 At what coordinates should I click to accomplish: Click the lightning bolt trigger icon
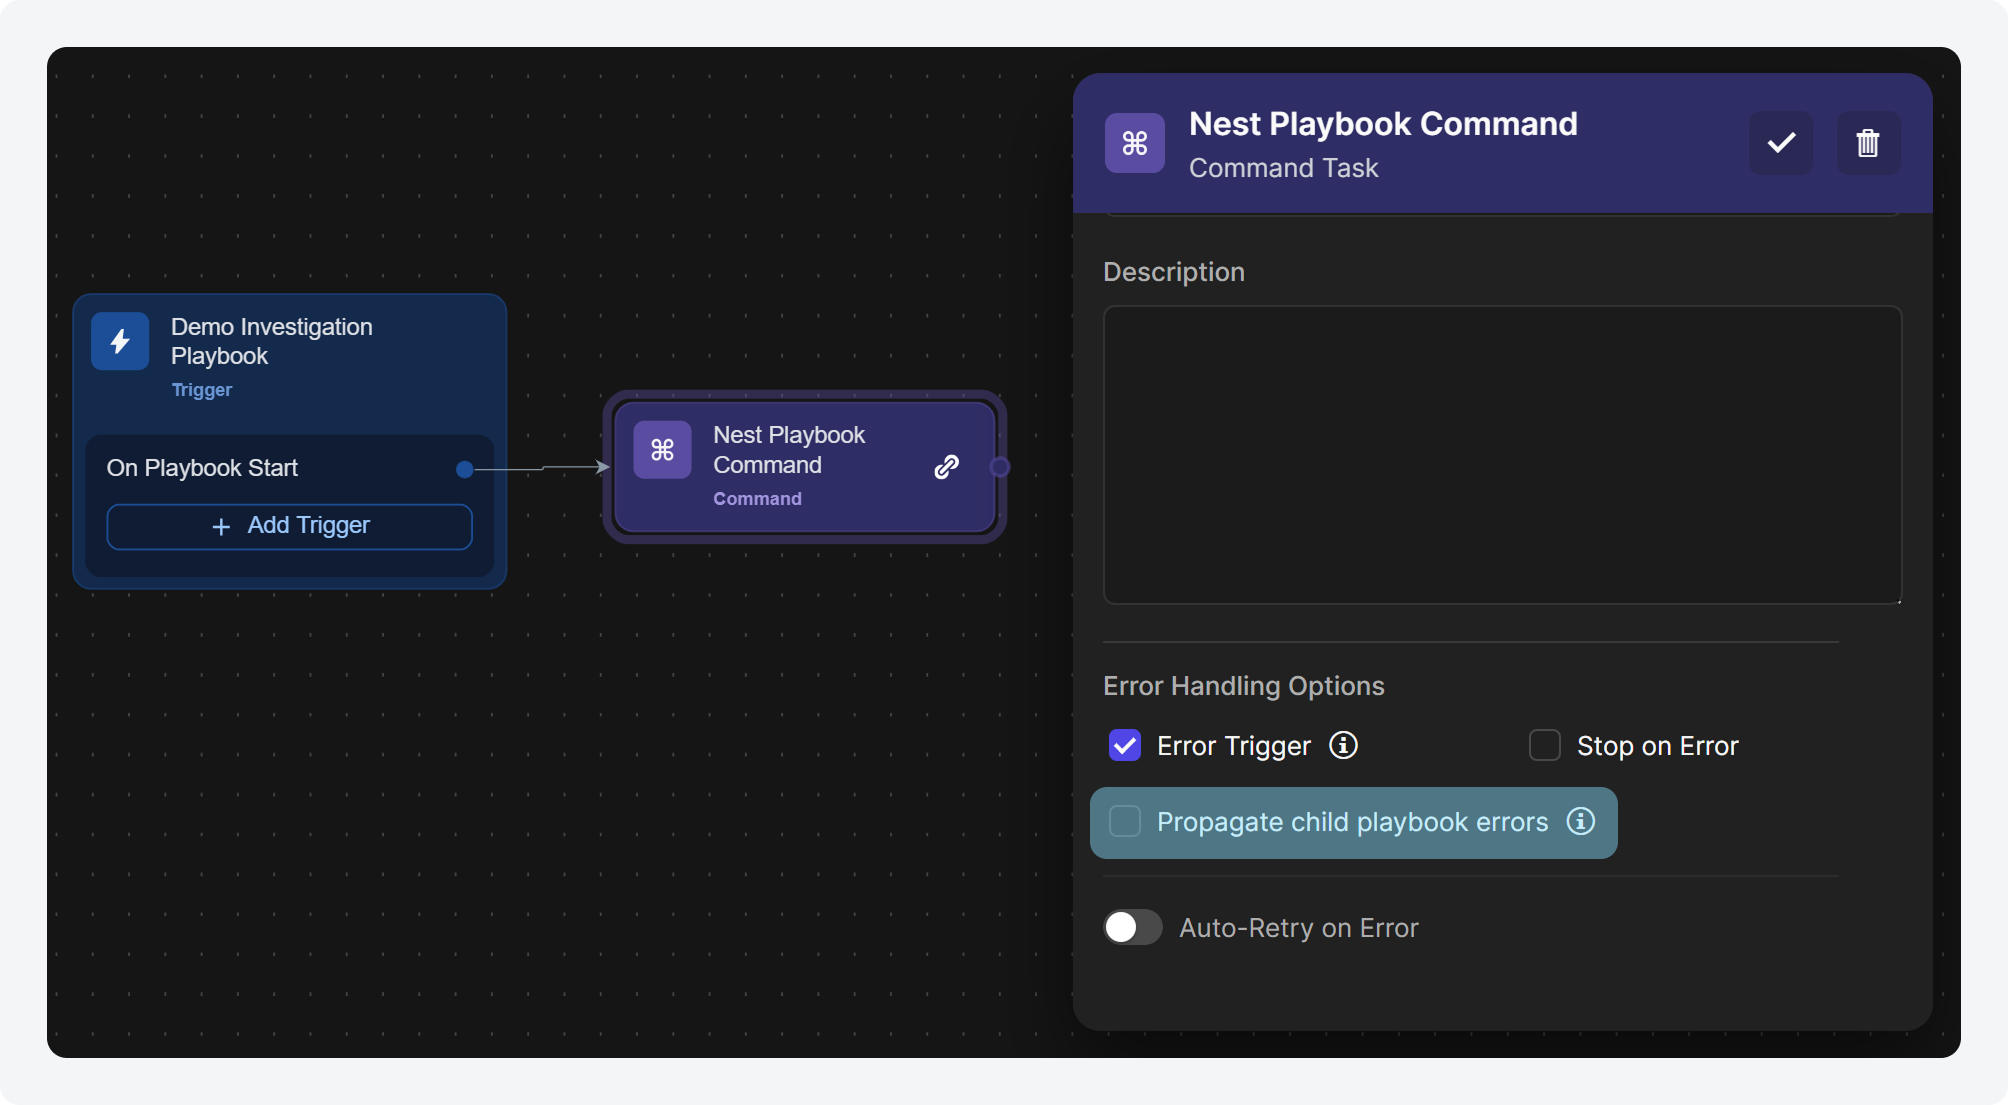click(120, 342)
